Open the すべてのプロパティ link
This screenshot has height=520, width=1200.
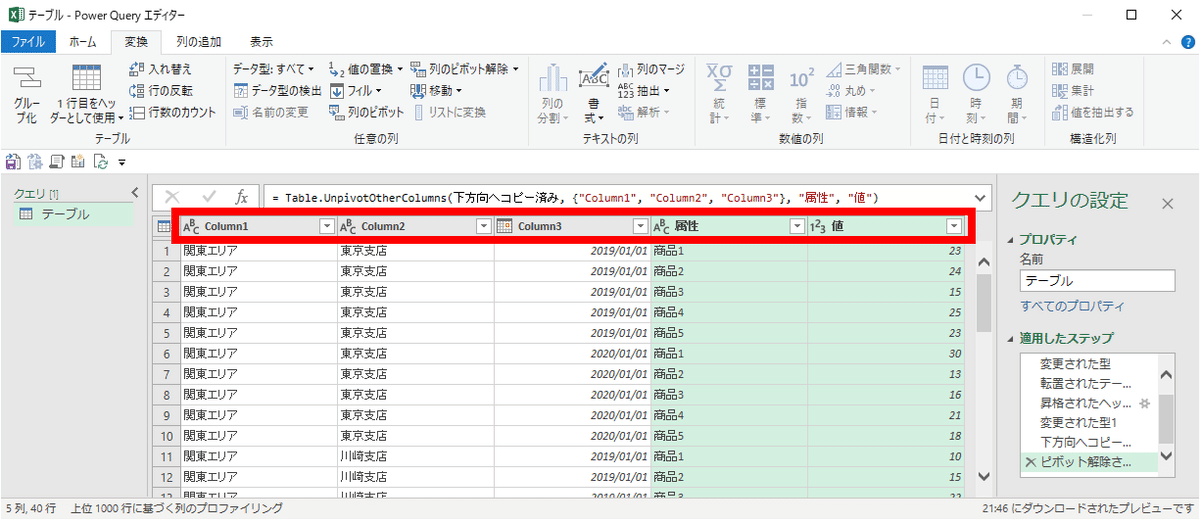tap(1072, 305)
